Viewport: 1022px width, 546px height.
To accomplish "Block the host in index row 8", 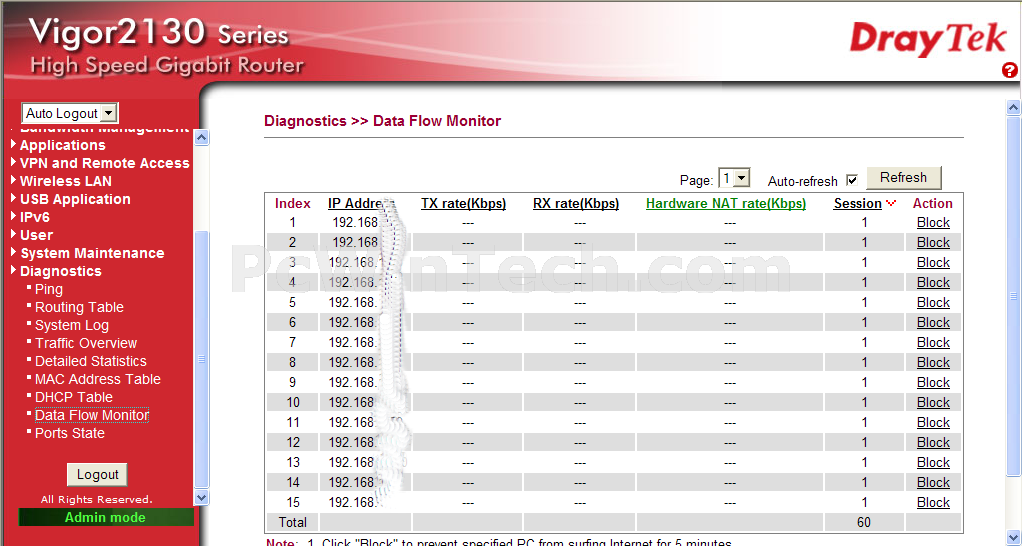I will click(933, 363).
